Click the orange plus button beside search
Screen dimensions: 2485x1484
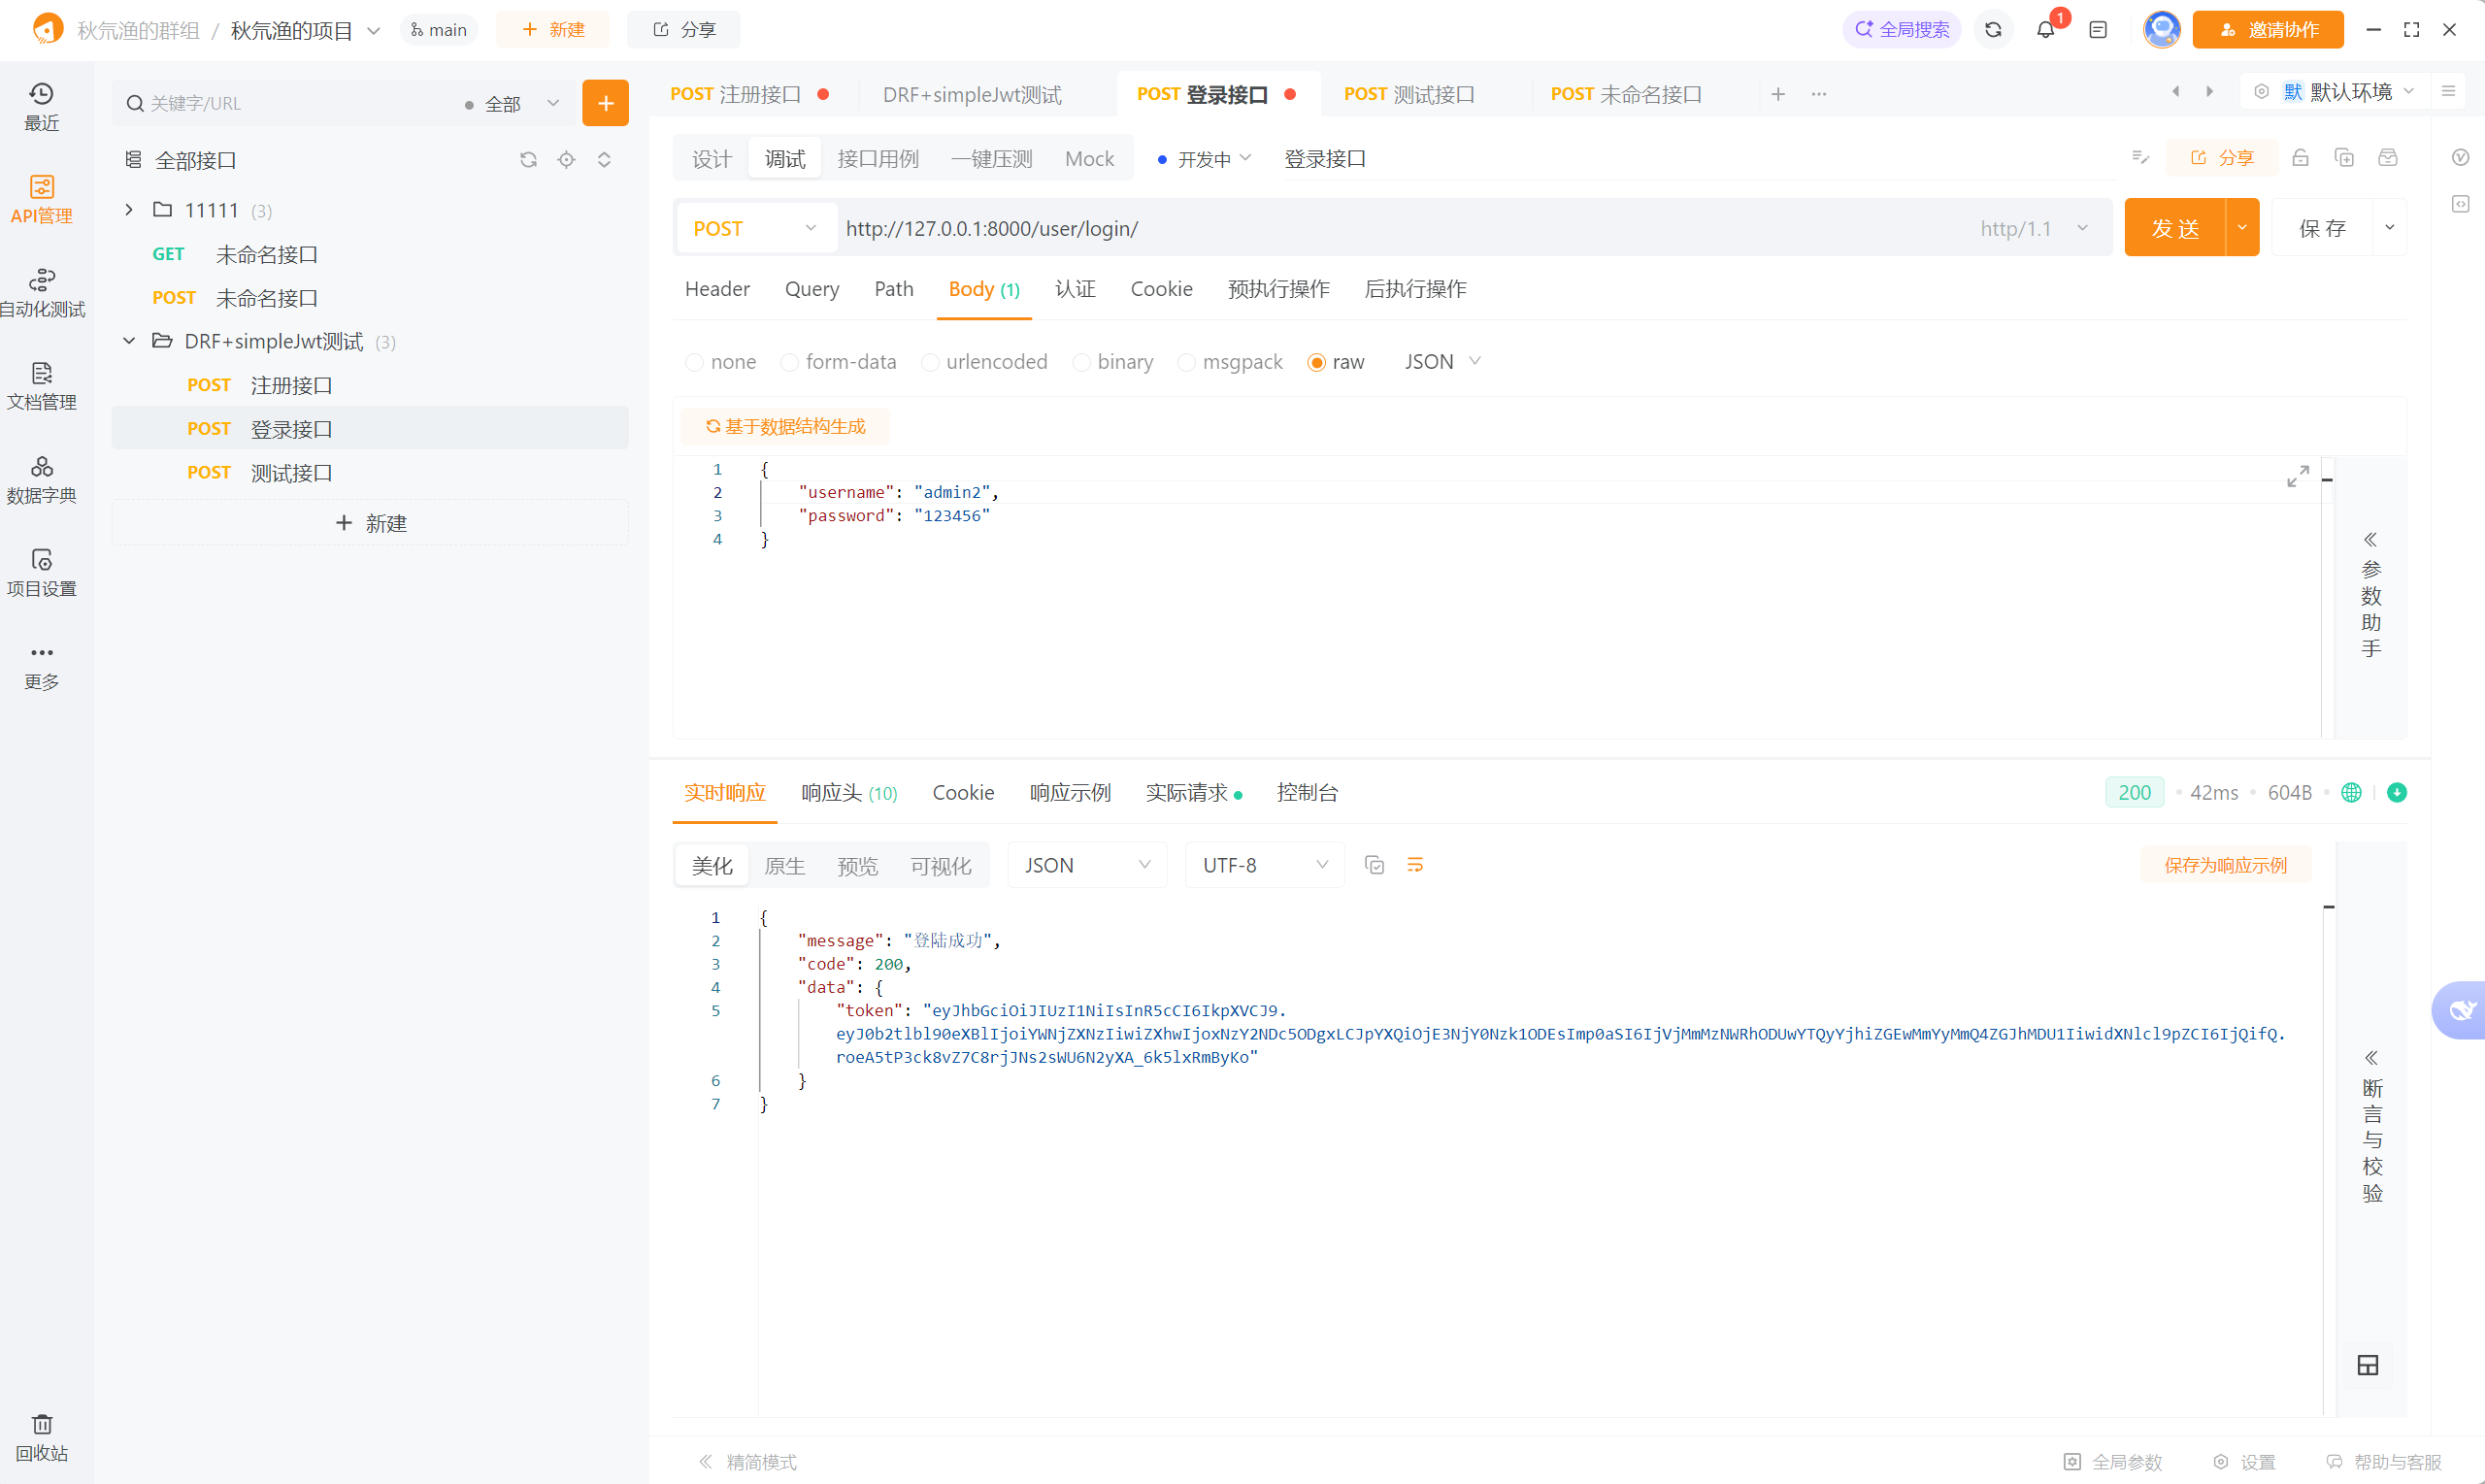pyautogui.click(x=605, y=103)
